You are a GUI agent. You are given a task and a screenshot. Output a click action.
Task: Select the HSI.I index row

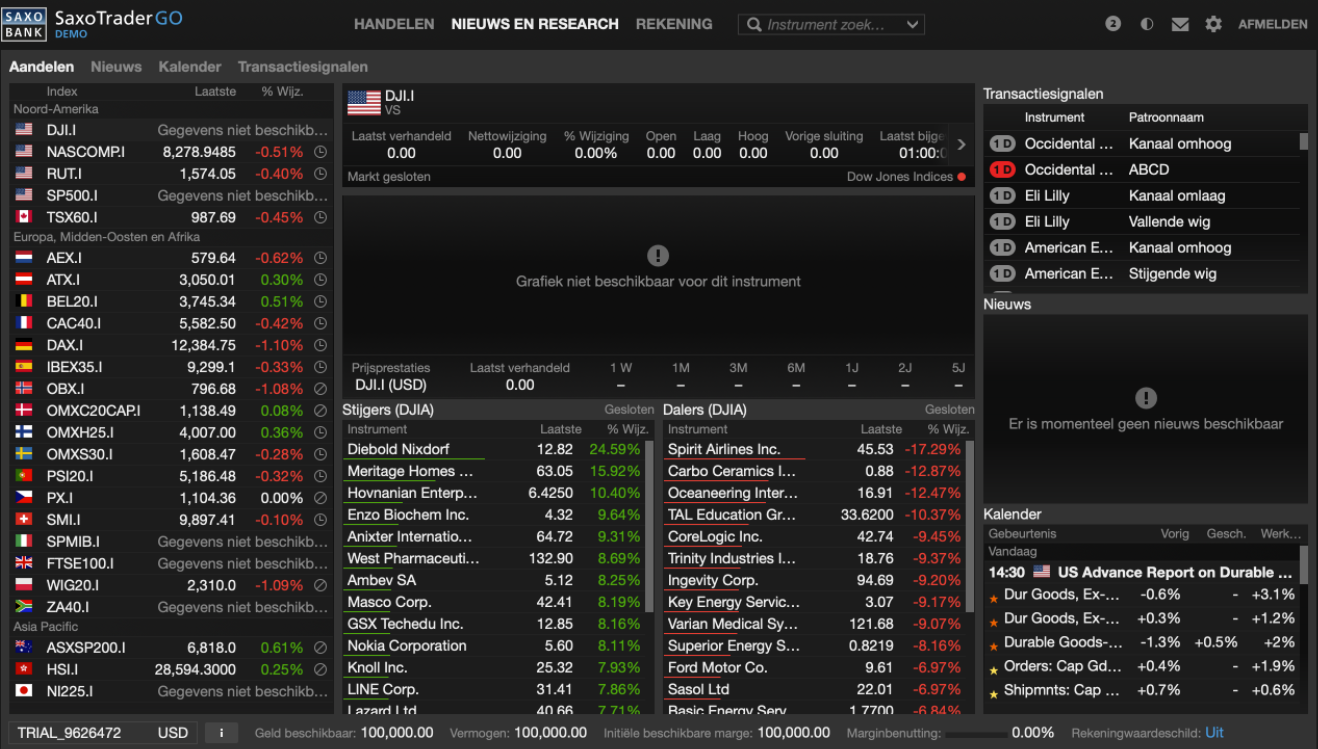(x=171, y=670)
